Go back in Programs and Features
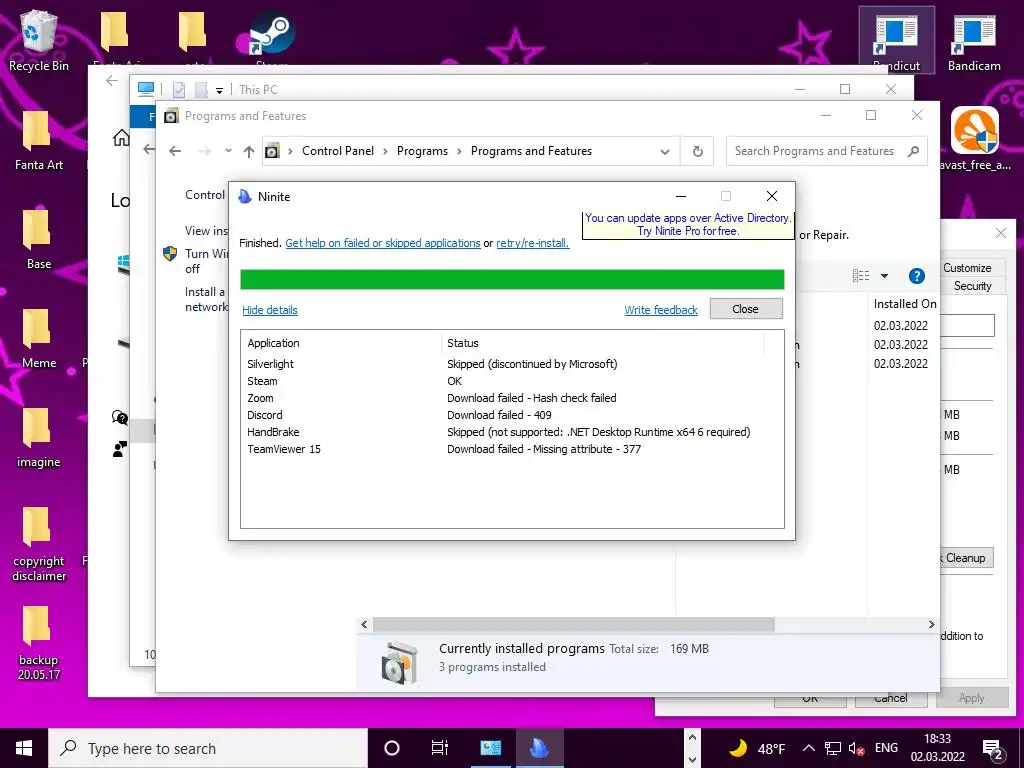Image resolution: width=1024 pixels, height=768 pixels. (174, 151)
